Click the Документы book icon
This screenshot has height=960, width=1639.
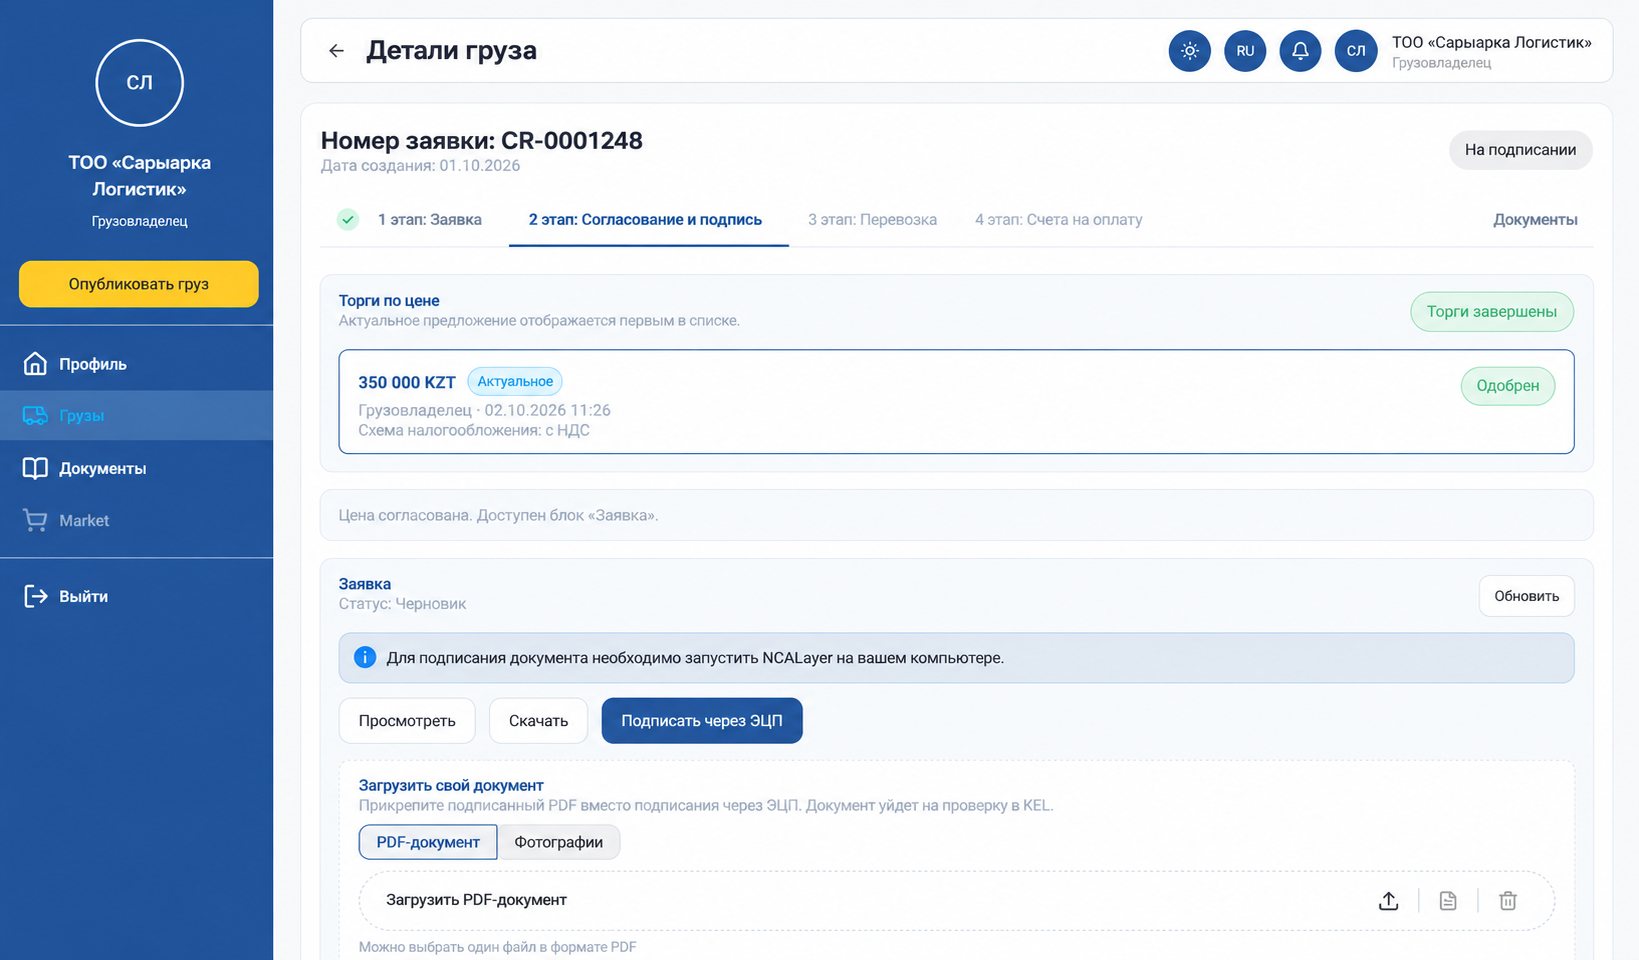coord(35,468)
